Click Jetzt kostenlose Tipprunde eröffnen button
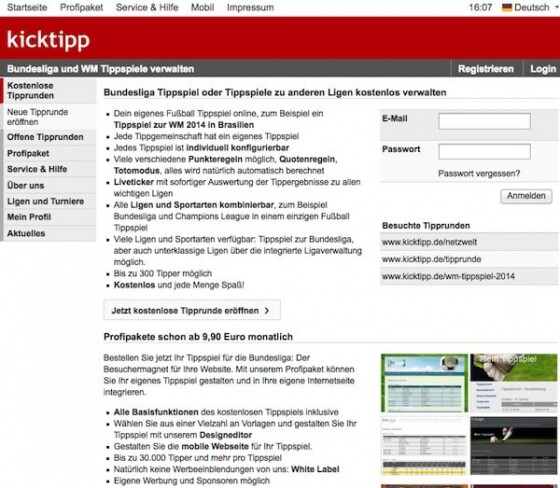 click(192, 310)
